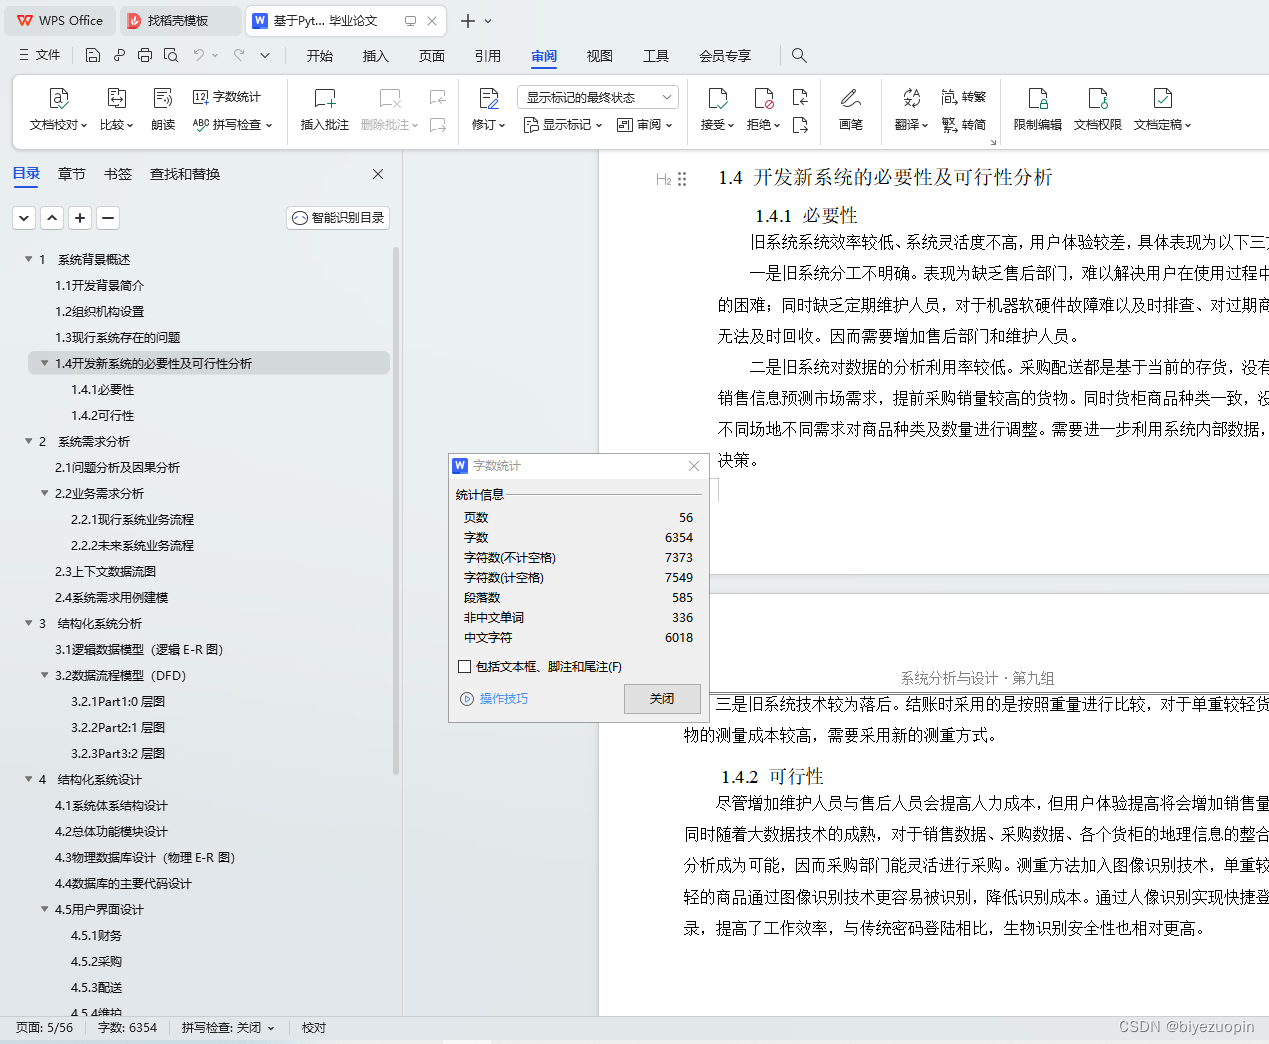Click the navigation pane vertical scrollbar
The height and width of the screenshot is (1044, 1269).
[396, 510]
